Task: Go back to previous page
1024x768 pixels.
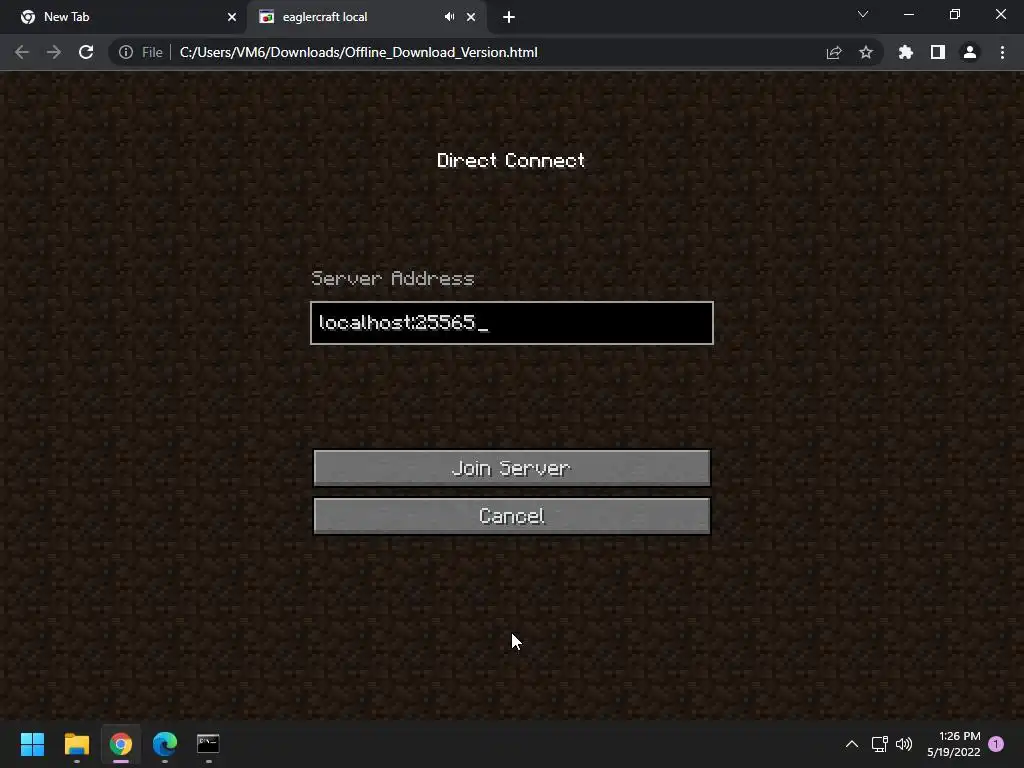Action: point(22,52)
